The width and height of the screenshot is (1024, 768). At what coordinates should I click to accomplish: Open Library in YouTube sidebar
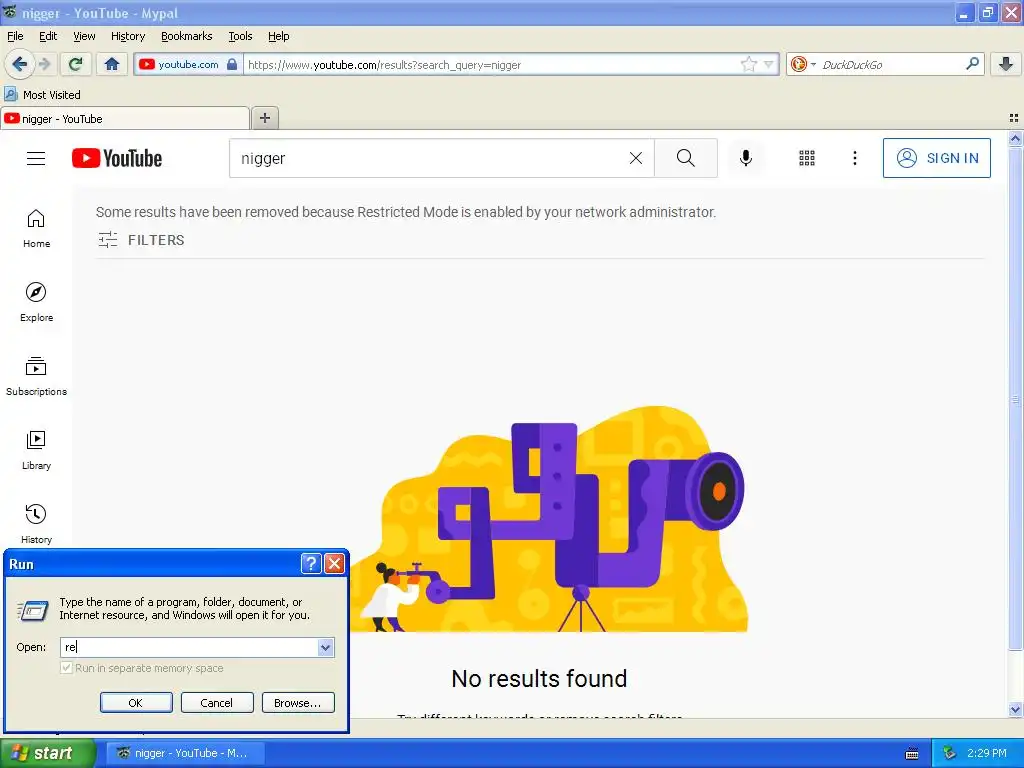point(37,450)
